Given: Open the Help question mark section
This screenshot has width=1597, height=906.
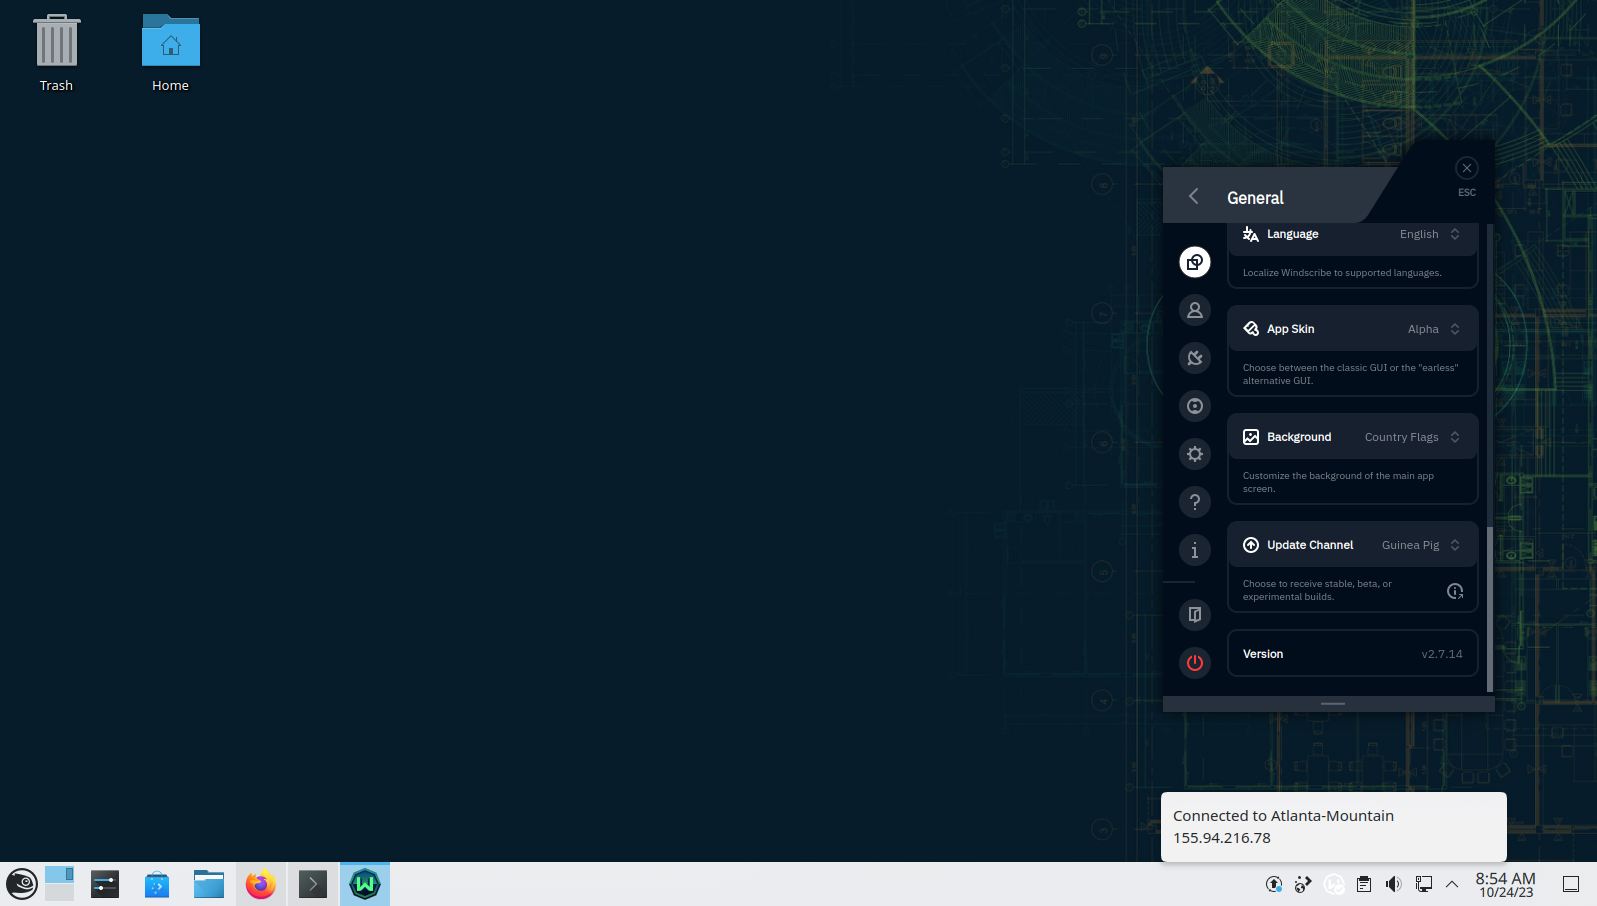Looking at the screenshot, I should click(x=1194, y=502).
